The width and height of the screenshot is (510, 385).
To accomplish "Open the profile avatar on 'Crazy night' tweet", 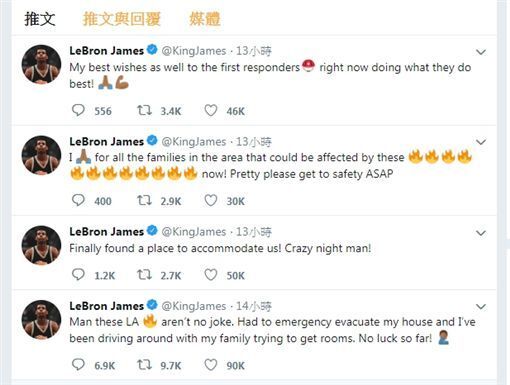I will click(x=41, y=245).
